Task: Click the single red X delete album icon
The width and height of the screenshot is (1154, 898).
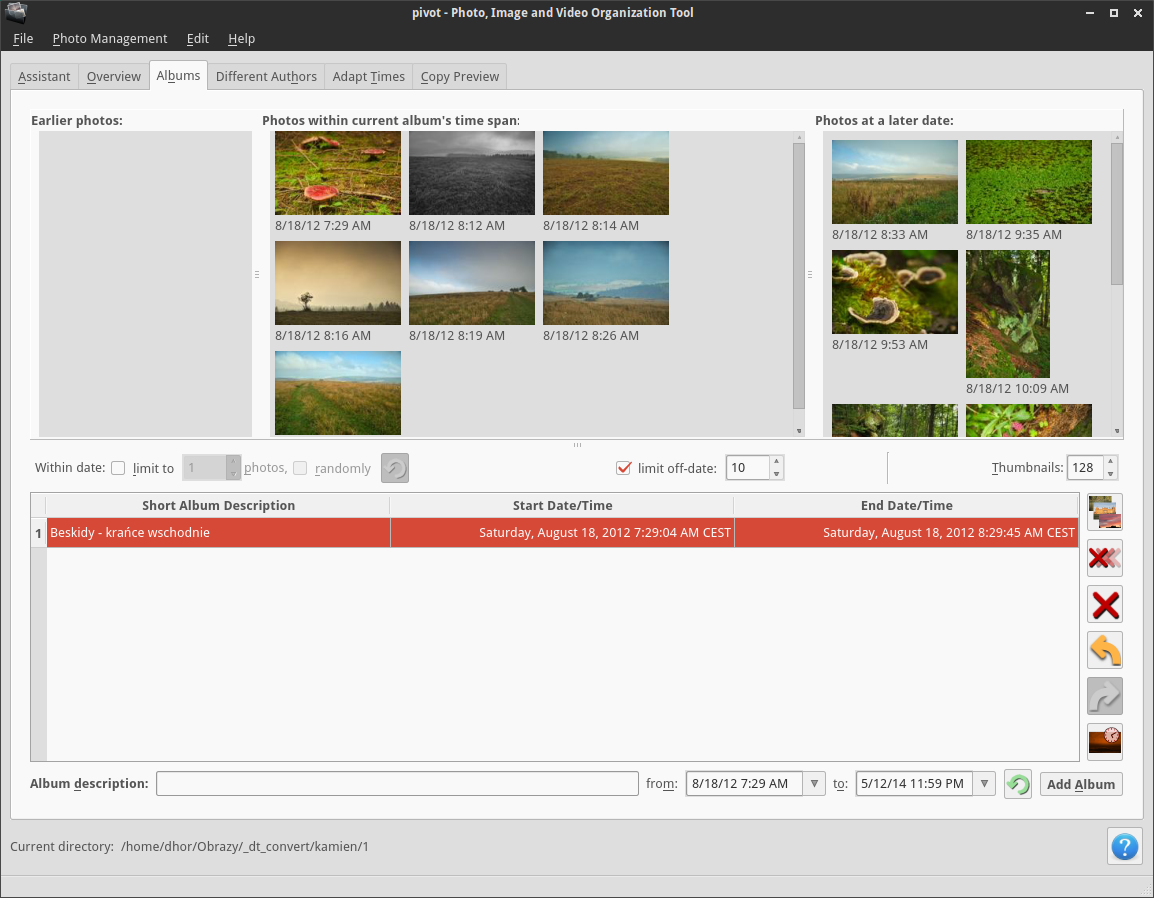Action: (x=1105, y=604)
